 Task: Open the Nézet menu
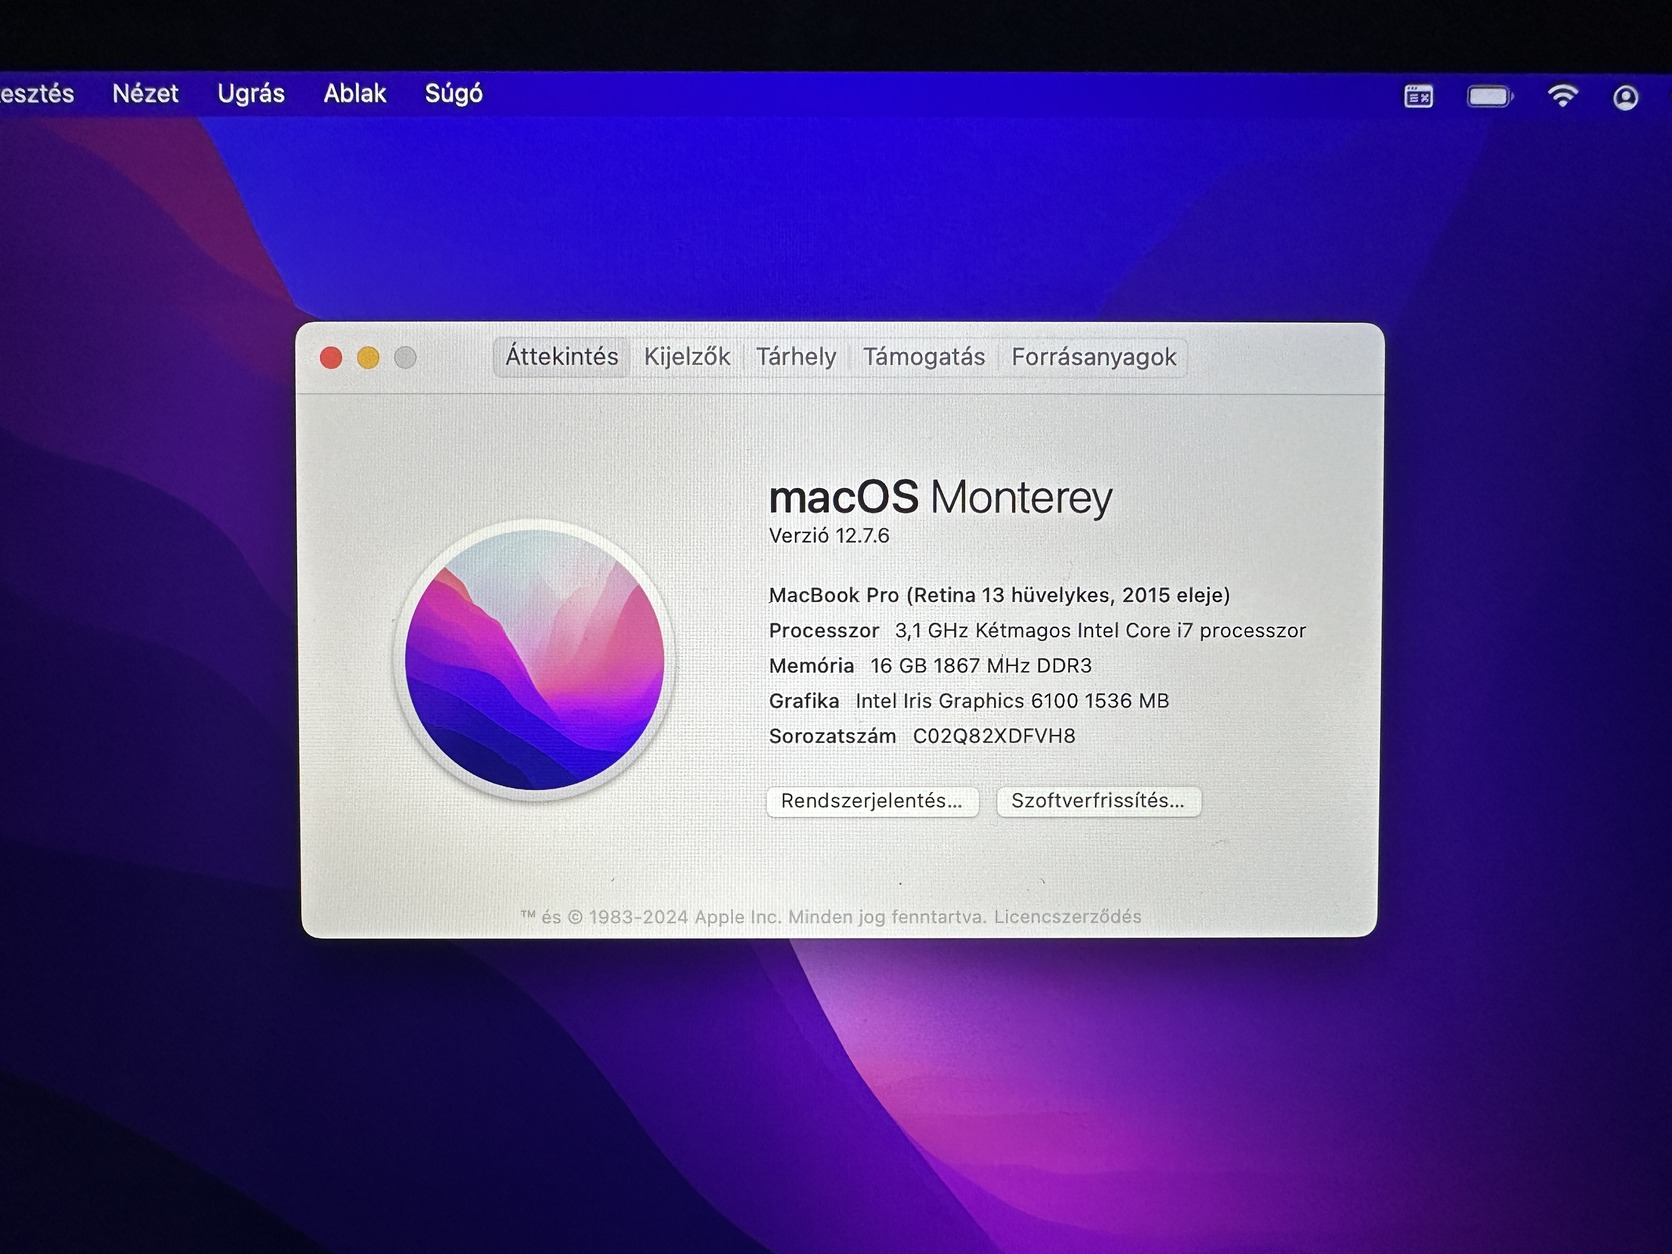pyautogui.click(x=145, y=94)
